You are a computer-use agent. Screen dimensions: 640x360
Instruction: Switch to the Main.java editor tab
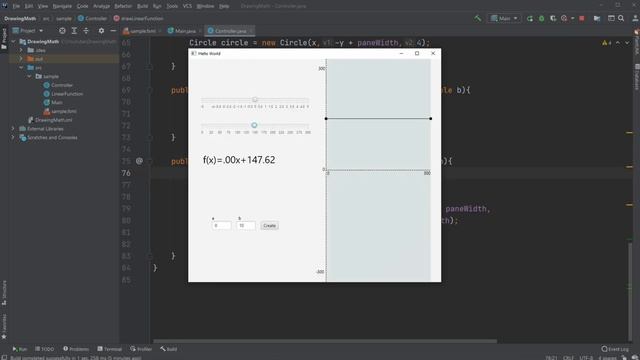coord(184,31)
